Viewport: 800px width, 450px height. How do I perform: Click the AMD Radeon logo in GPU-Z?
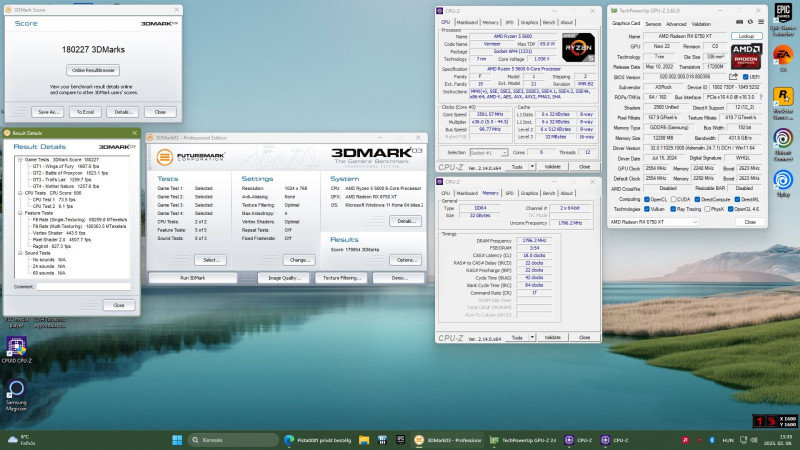click(746, 56)
